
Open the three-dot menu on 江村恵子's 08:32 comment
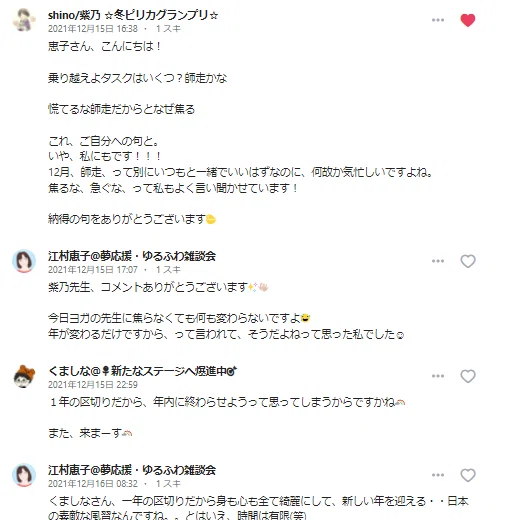tap(438, 475)
